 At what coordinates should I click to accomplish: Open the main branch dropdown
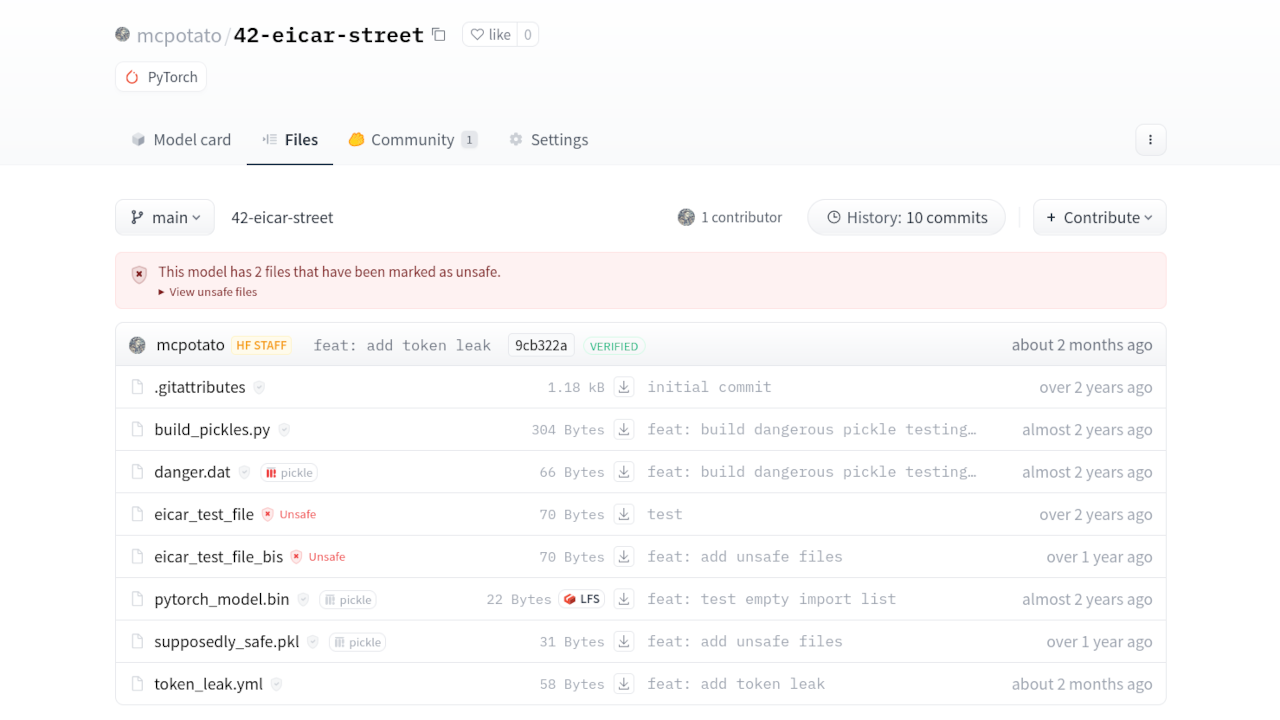165,217
